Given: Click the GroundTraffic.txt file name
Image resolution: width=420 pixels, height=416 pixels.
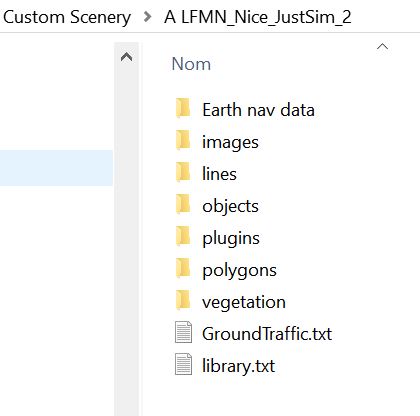Looking at the screenshot, I should tap(267, 334).
